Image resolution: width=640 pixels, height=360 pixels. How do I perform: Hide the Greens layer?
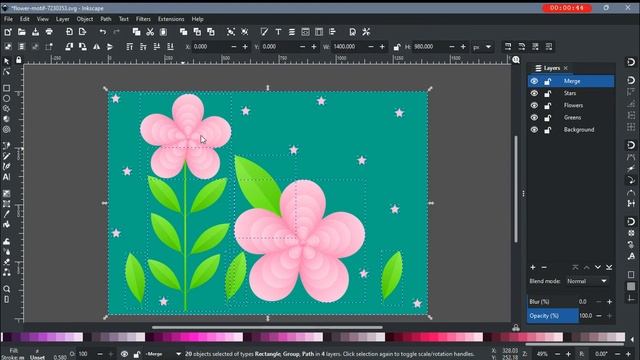[x=534, y=118]
